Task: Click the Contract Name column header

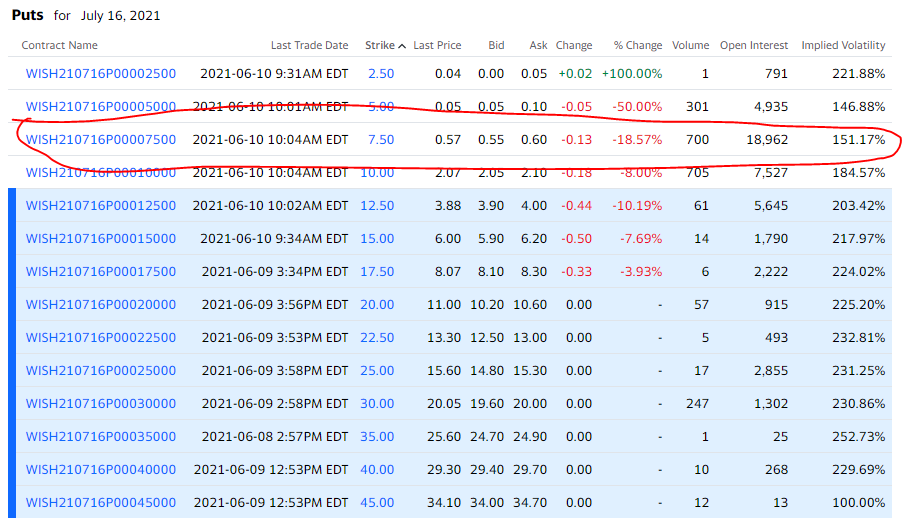Action: [60, 45]
